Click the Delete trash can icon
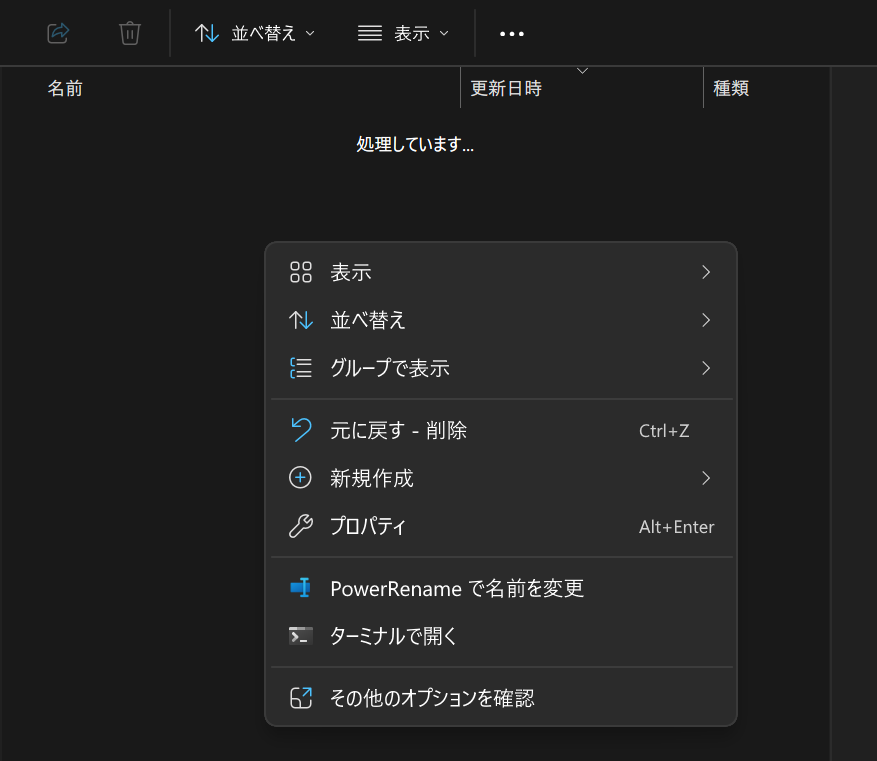Image resolution: width=877 pixels, height=761 pixels. click(x=130, y=33)
